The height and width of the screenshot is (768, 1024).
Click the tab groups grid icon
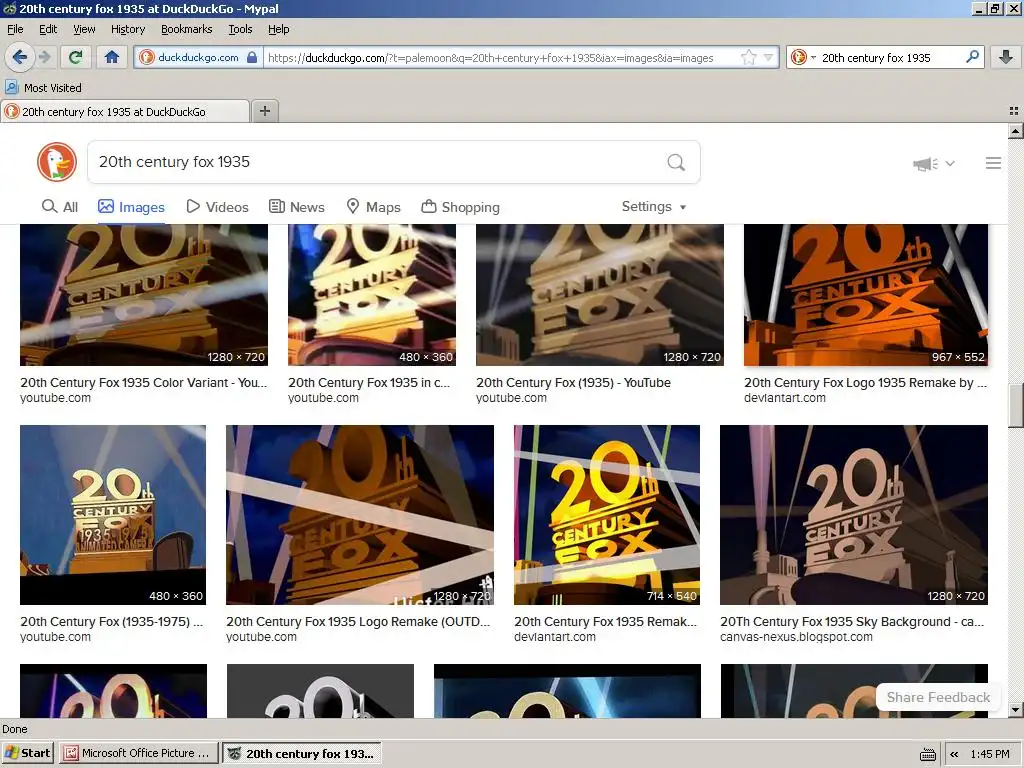1014,111
